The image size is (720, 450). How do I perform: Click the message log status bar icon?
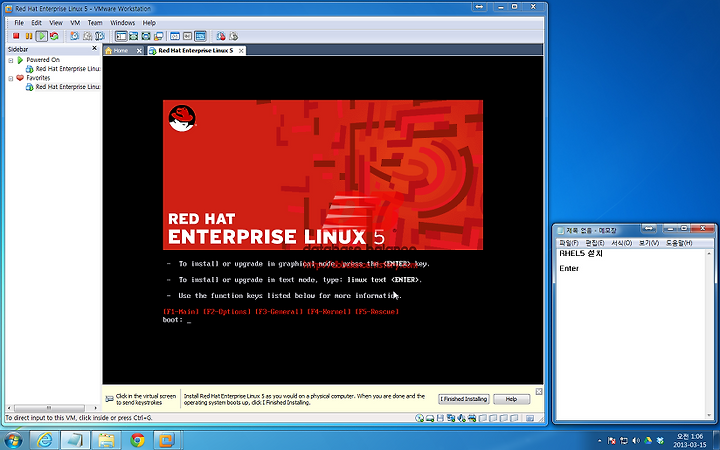[x=530, y=418]
